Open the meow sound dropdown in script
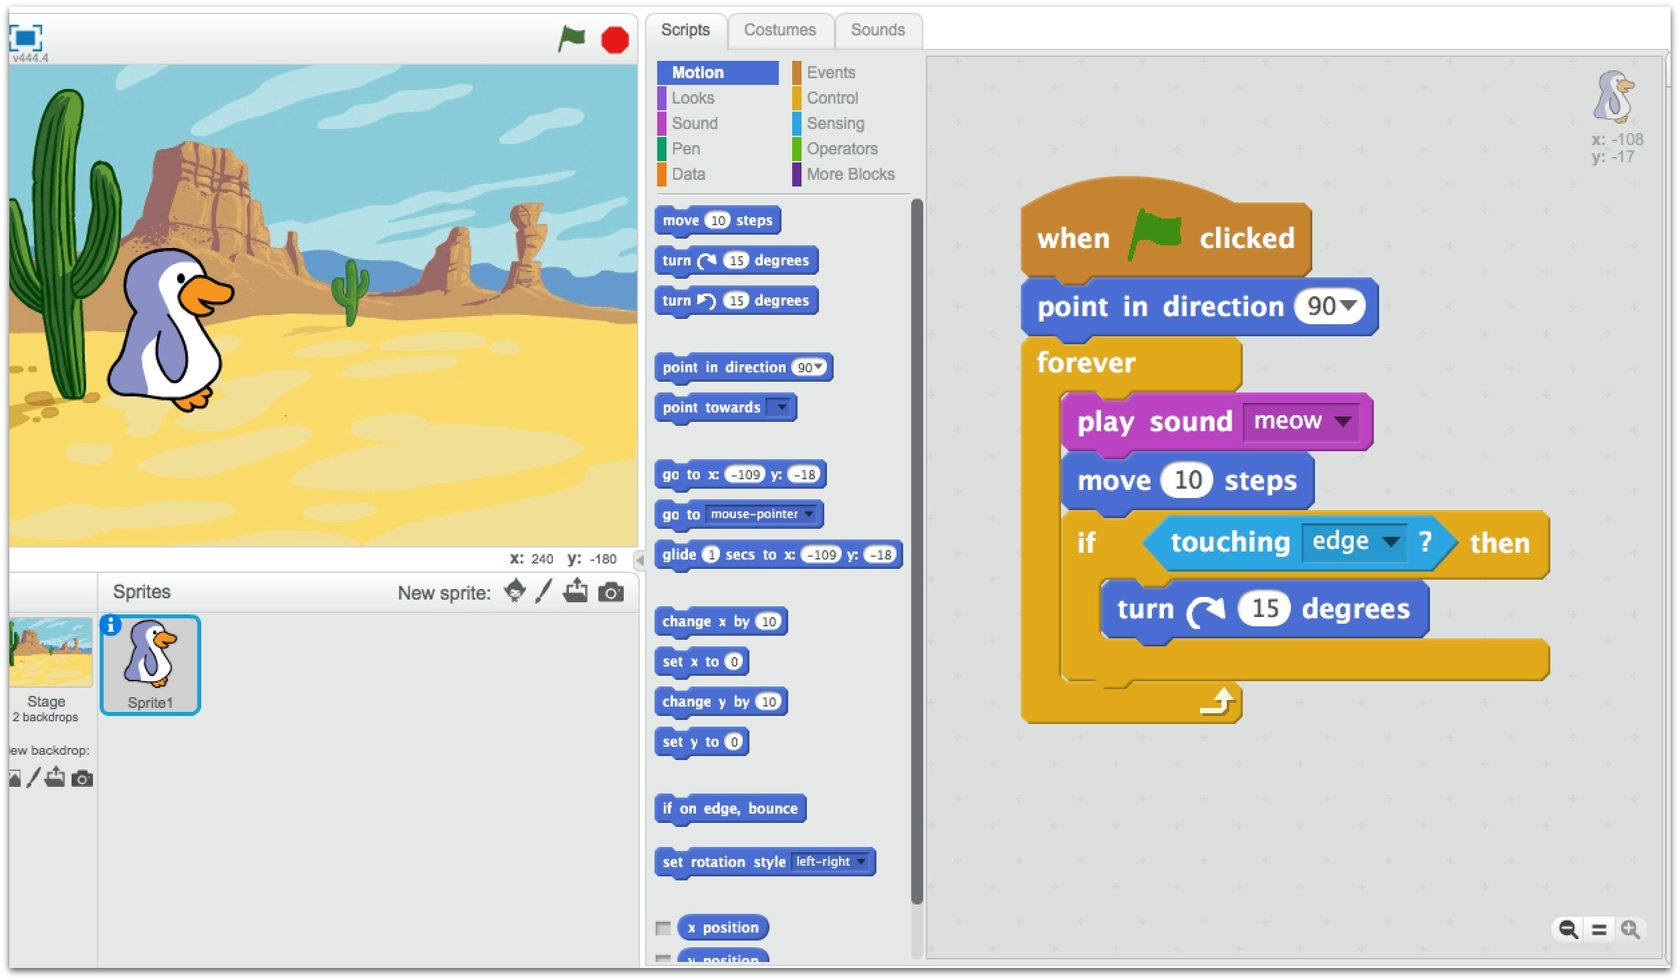The image size is (1680, 980). point(1343,421)
